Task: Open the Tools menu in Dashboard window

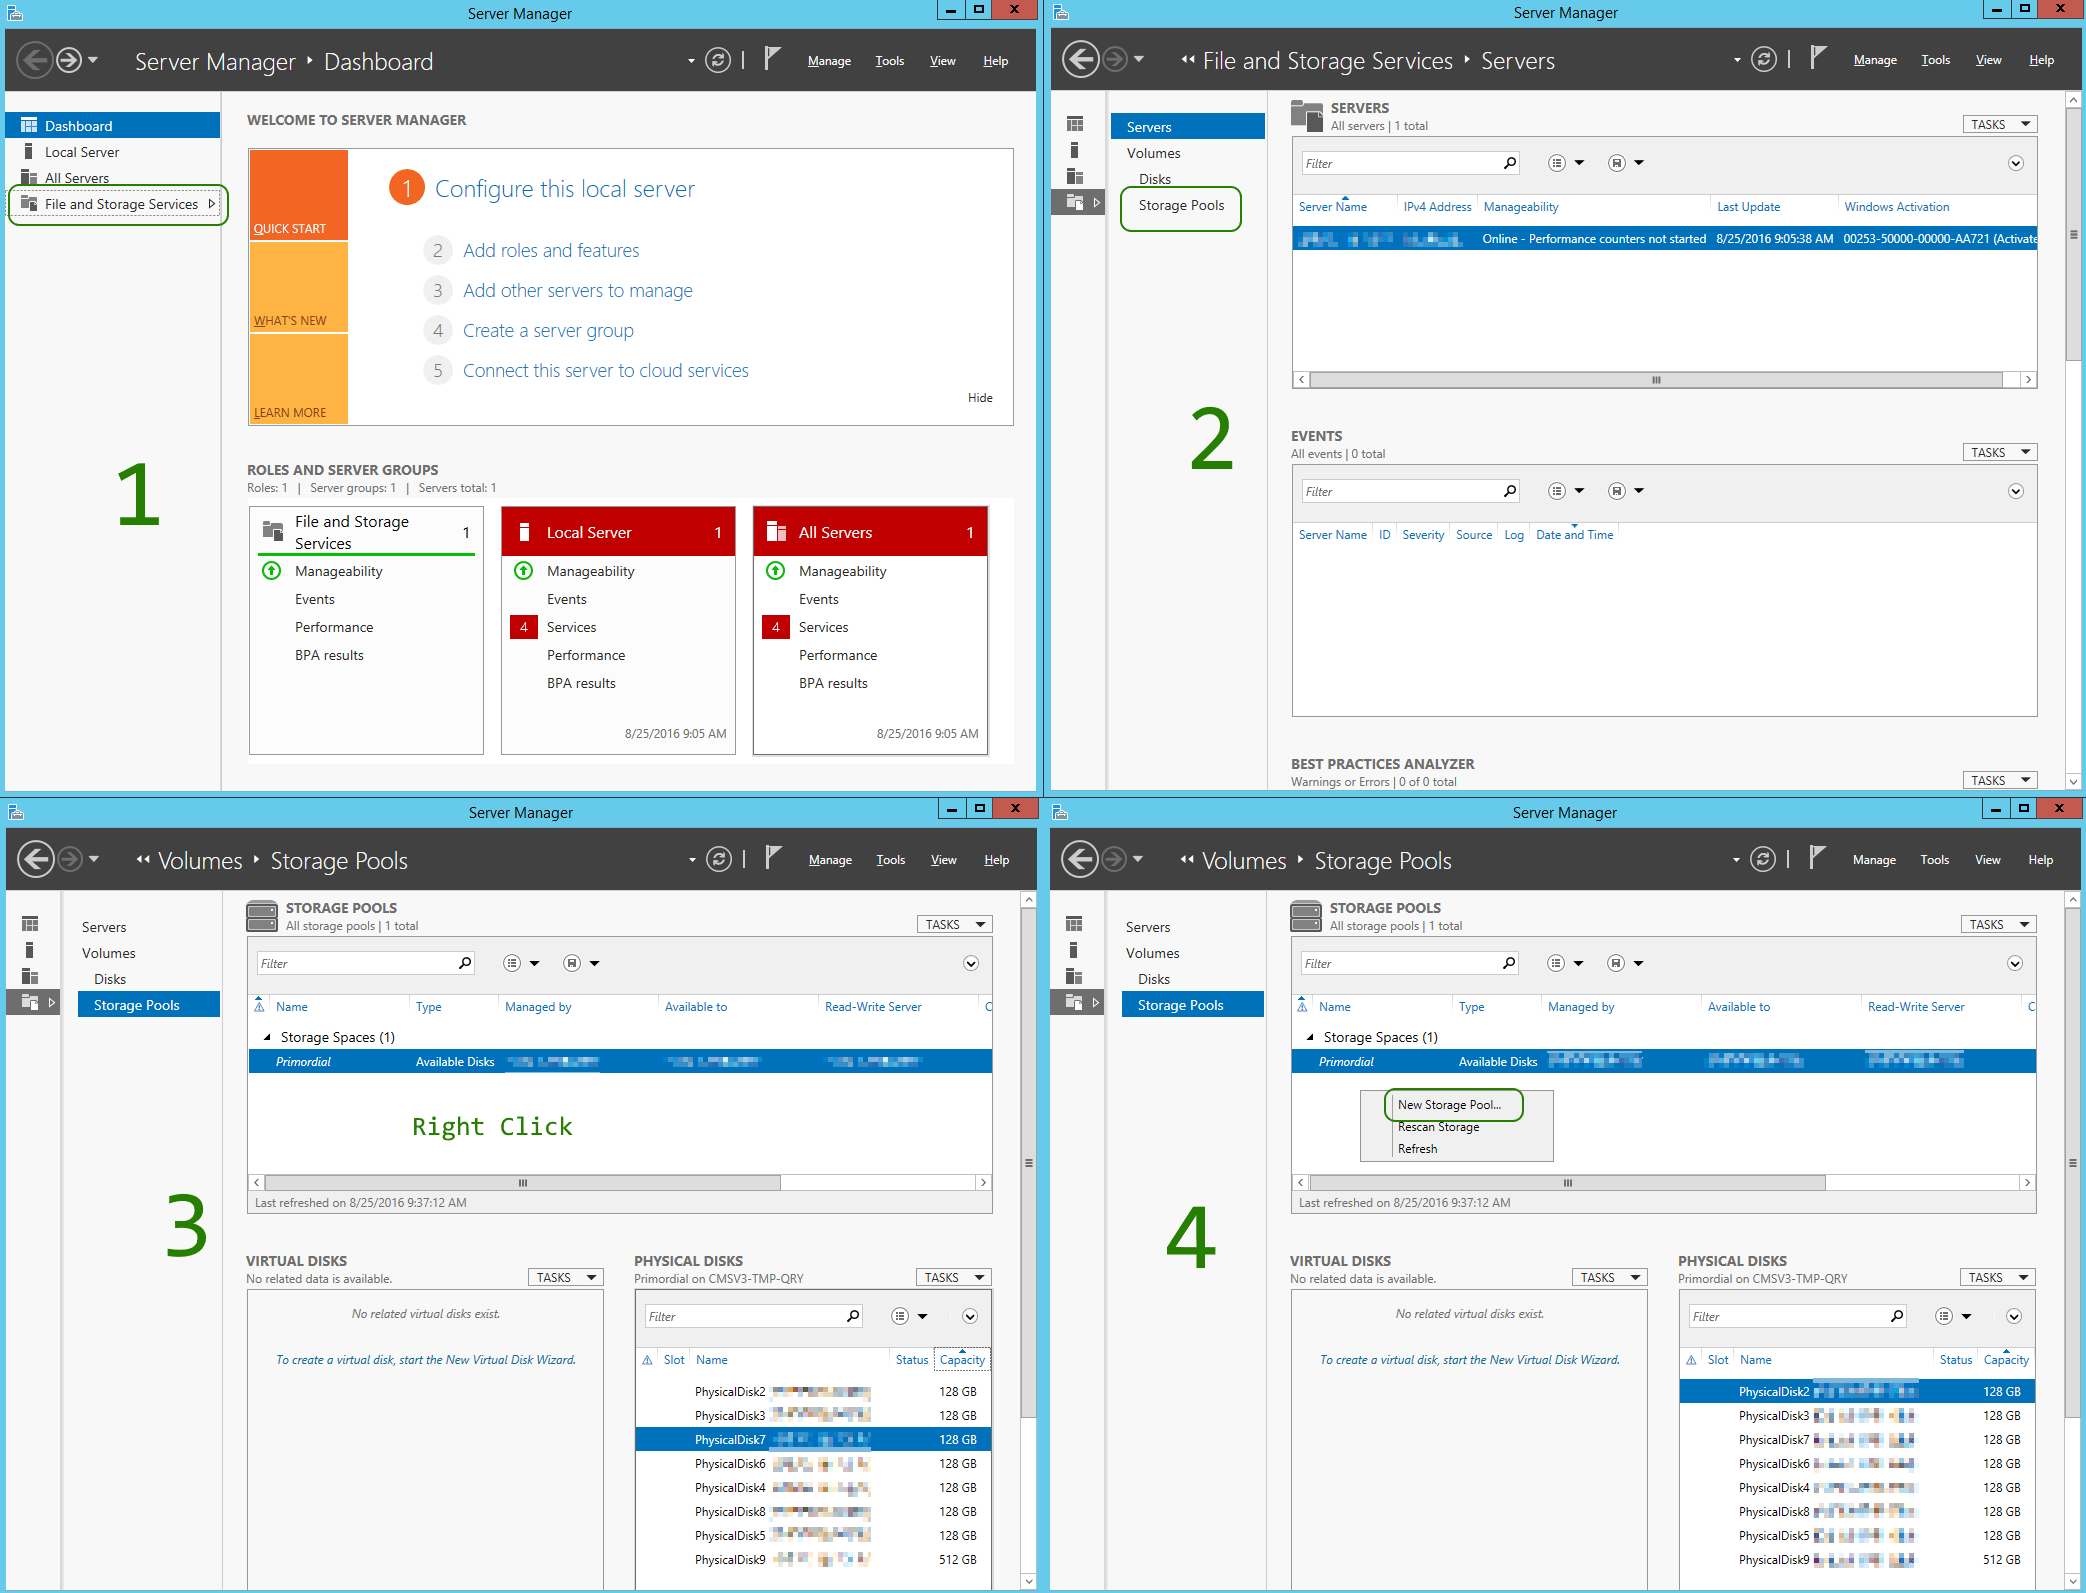Action: 889,61
